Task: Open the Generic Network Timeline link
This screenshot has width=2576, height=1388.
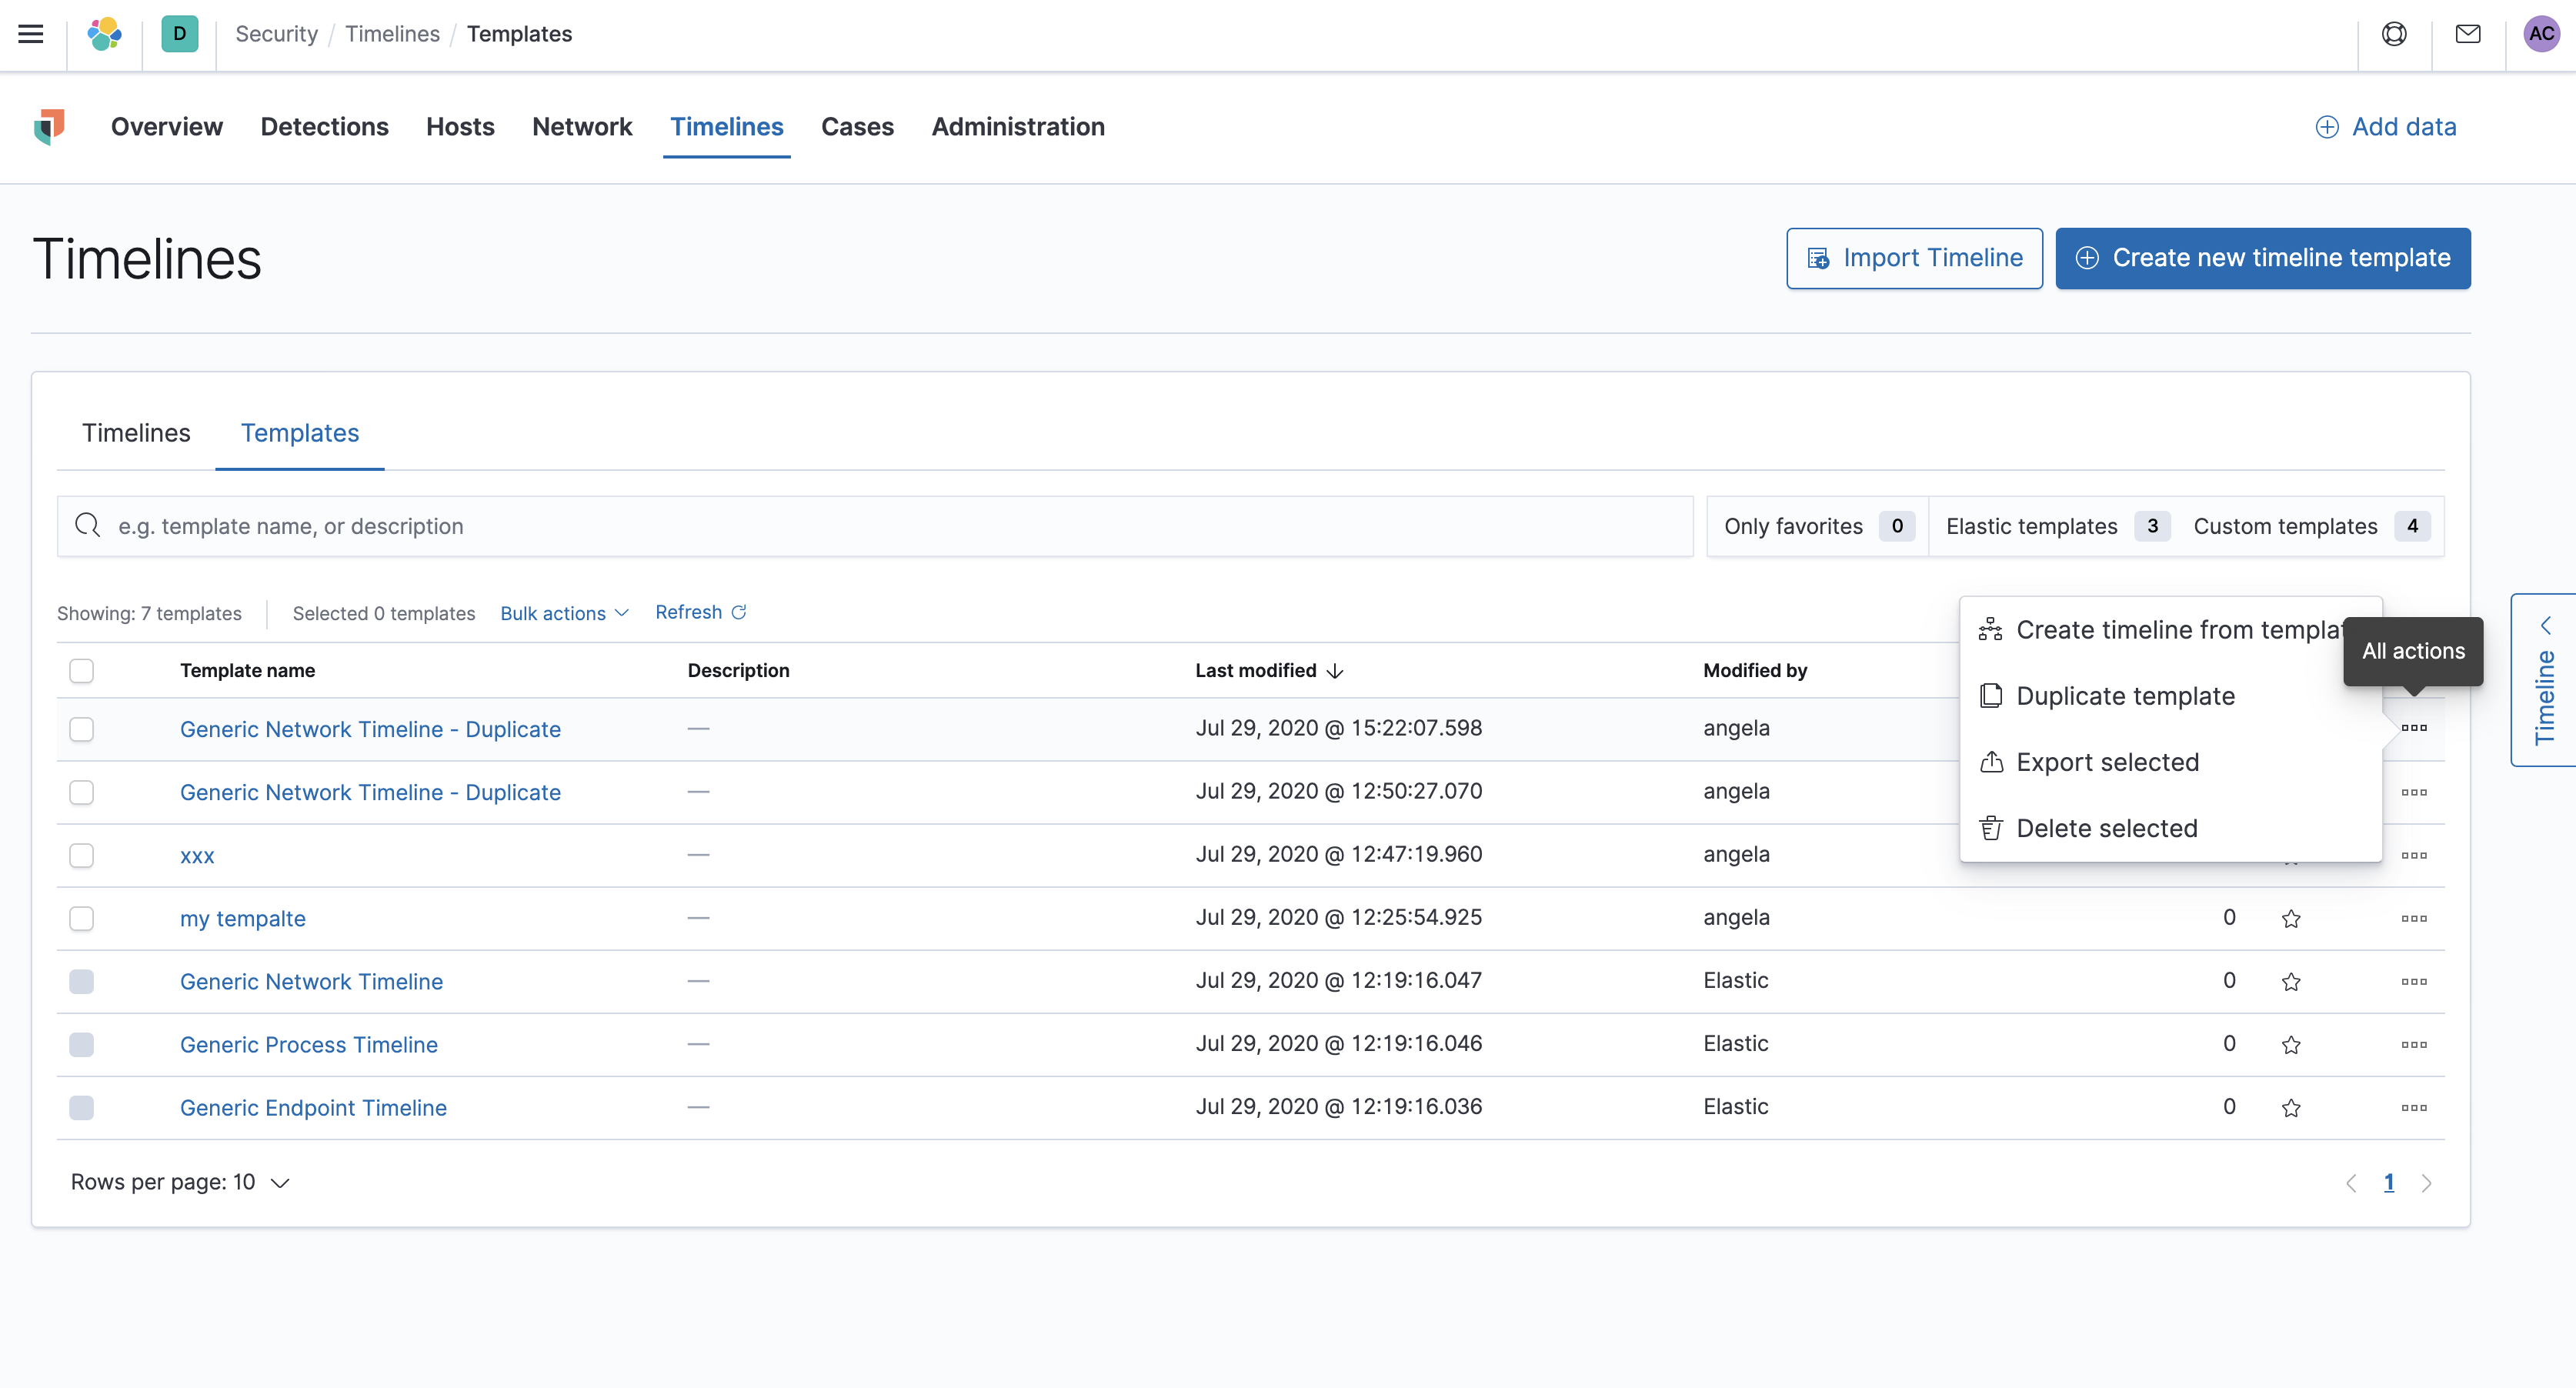Action: click(x=311, y=982)
